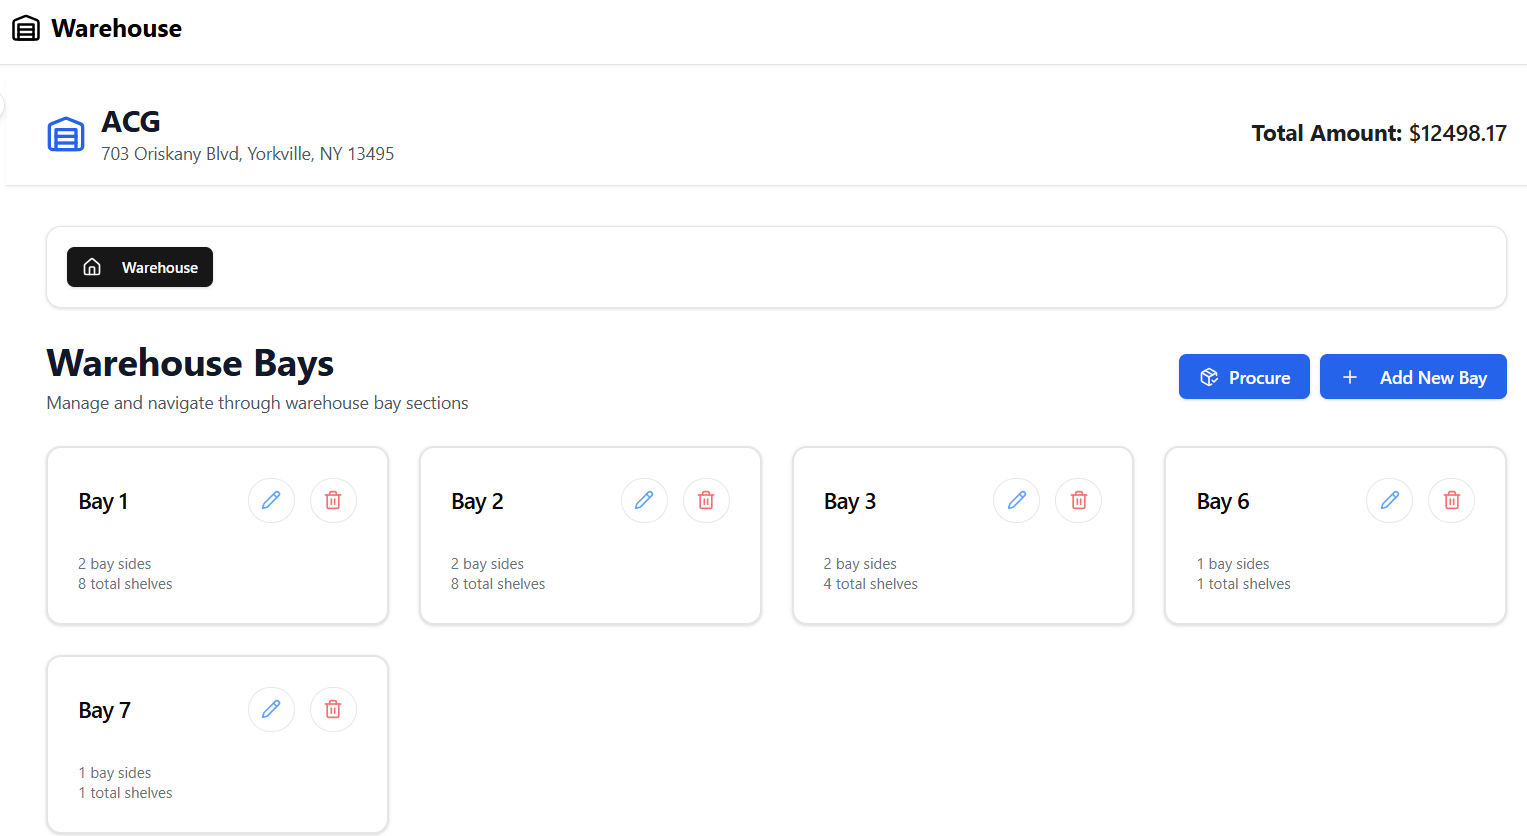Image resolution: width=1527 pixels, height=836 pixels.
Task: Edit Bay 2 with the pencil icon
Action: click(x=644, y=500)
